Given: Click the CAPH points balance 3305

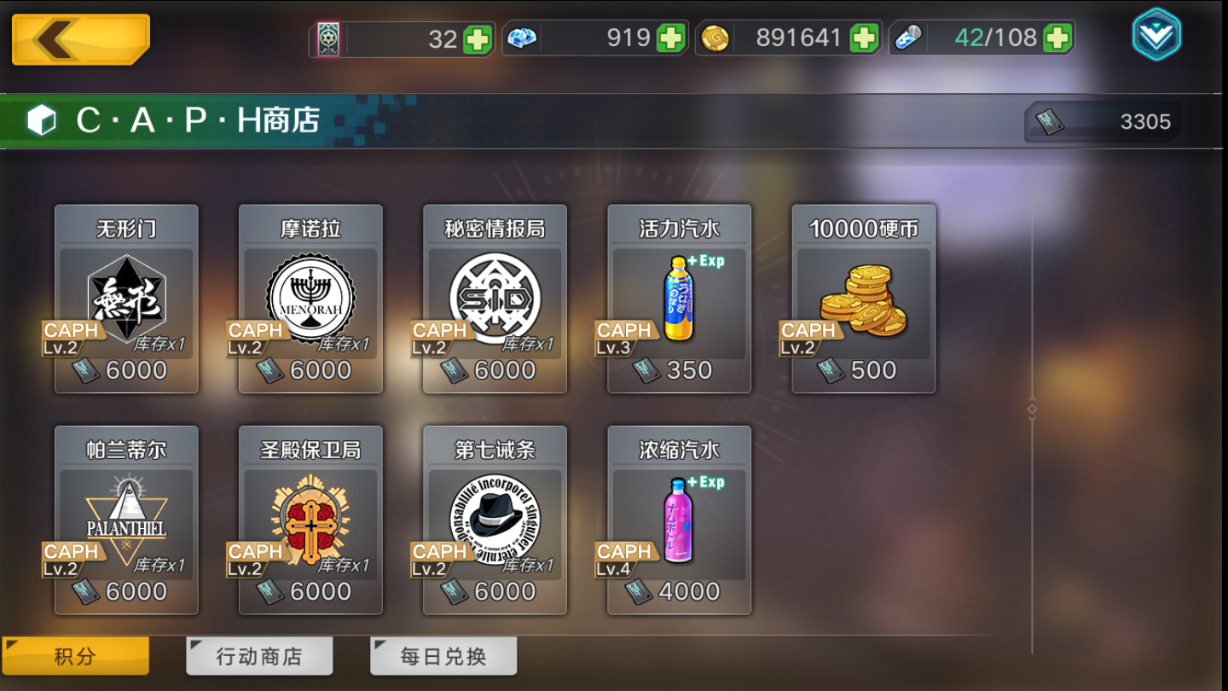Looking at the screenshot, I should point(1103,122).
